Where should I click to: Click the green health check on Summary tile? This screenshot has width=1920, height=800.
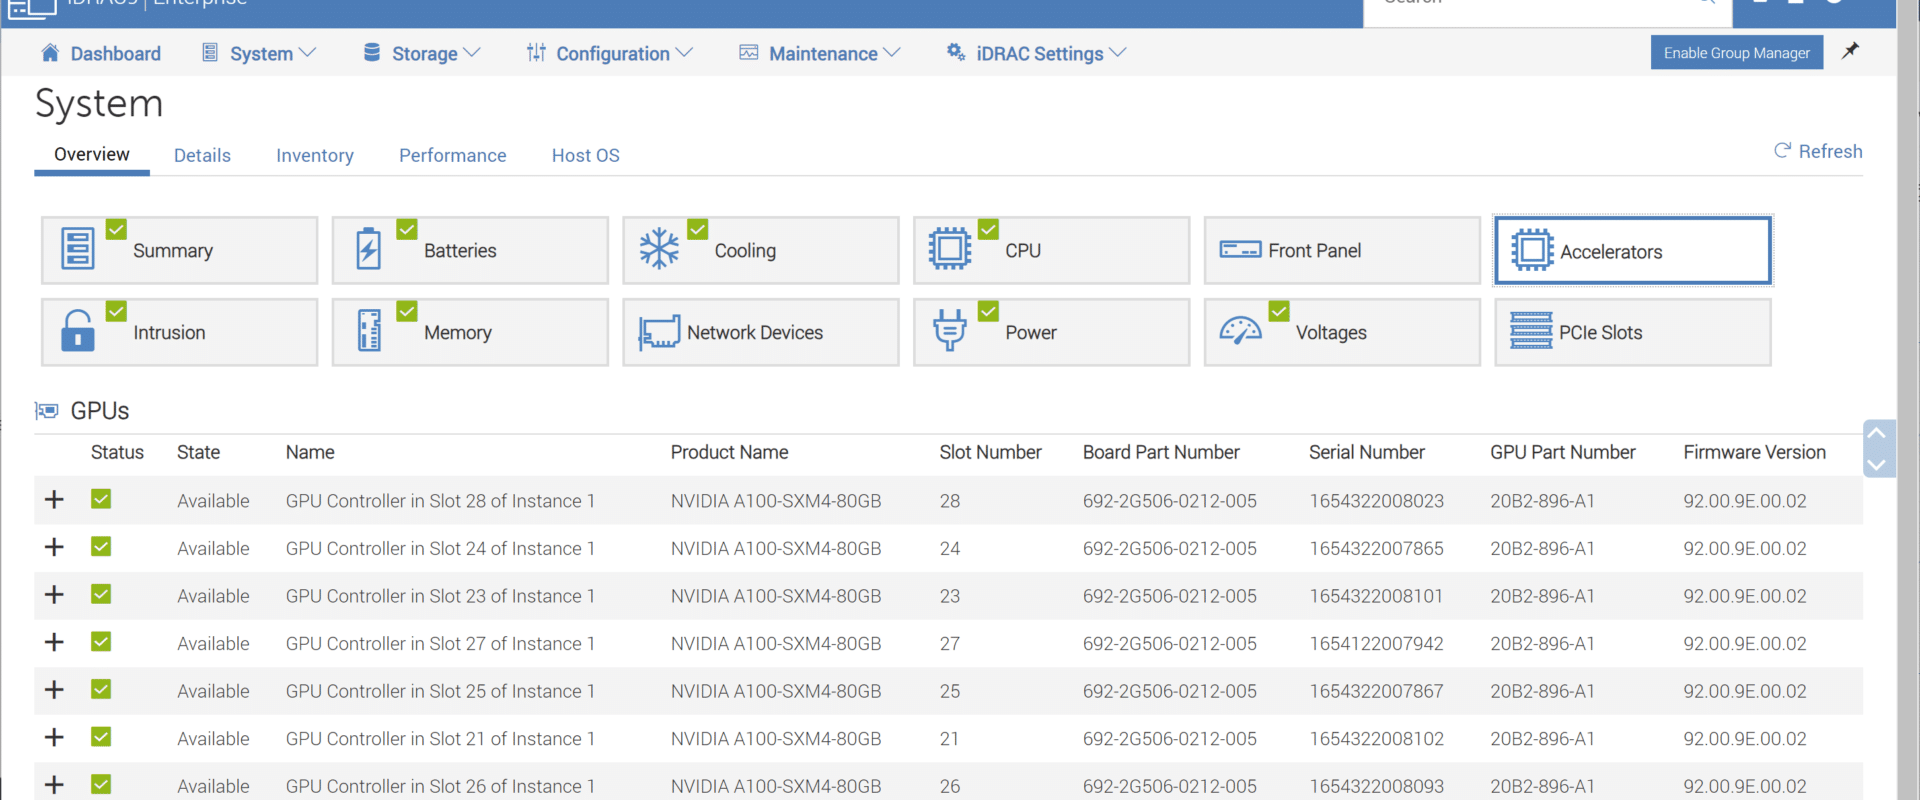pyautogui.click(x=117, y=229)
